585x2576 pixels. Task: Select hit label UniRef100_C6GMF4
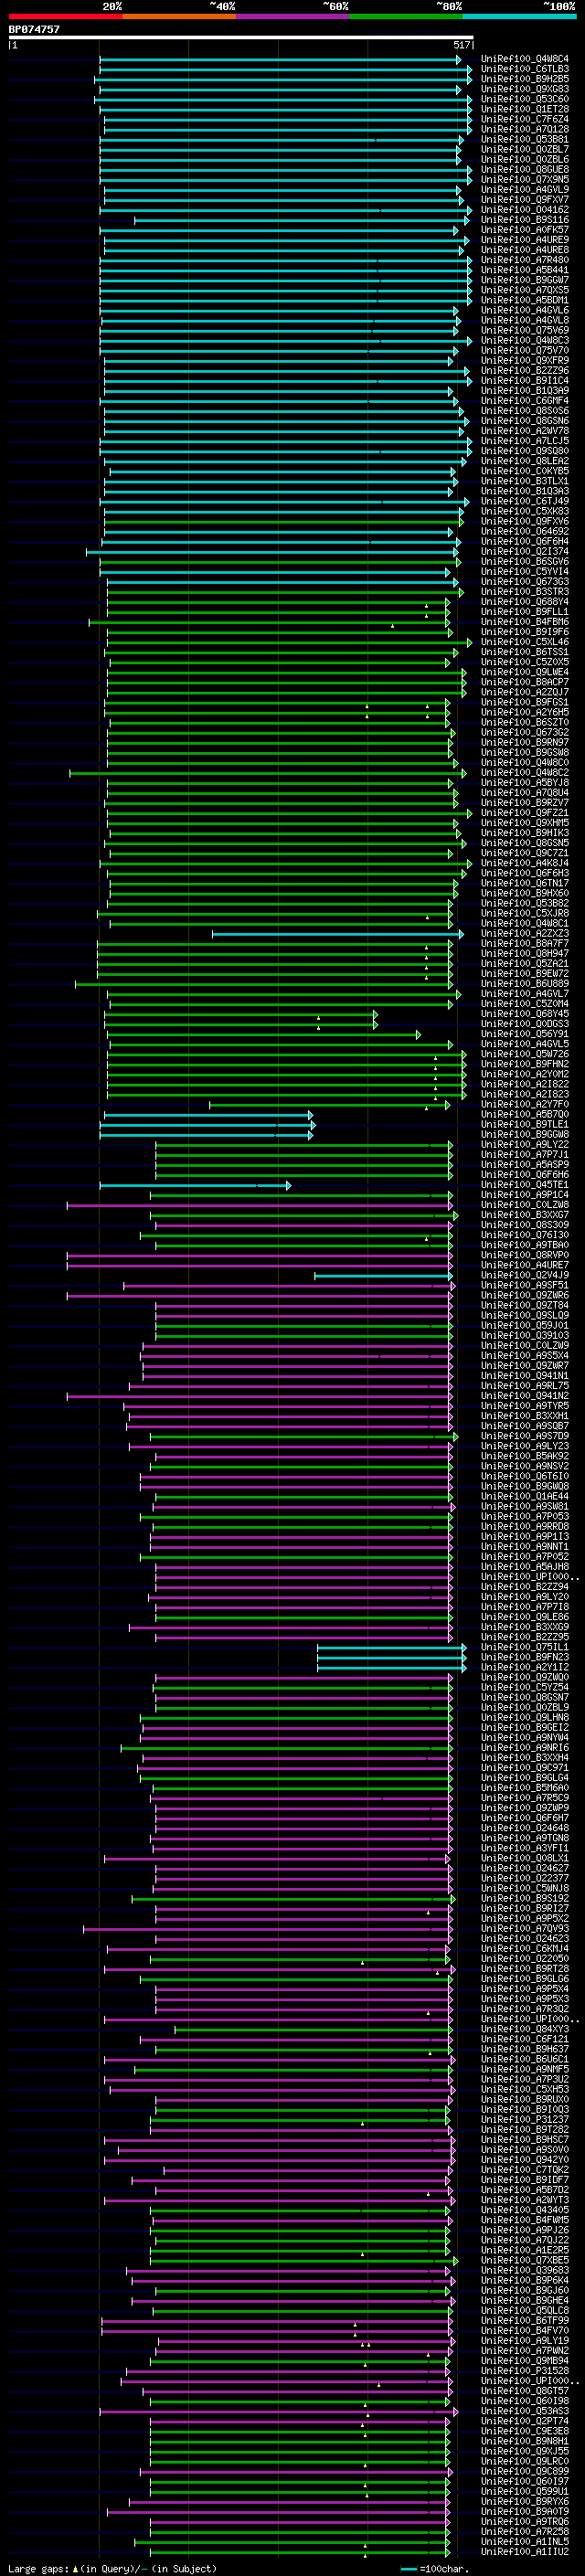525,401
